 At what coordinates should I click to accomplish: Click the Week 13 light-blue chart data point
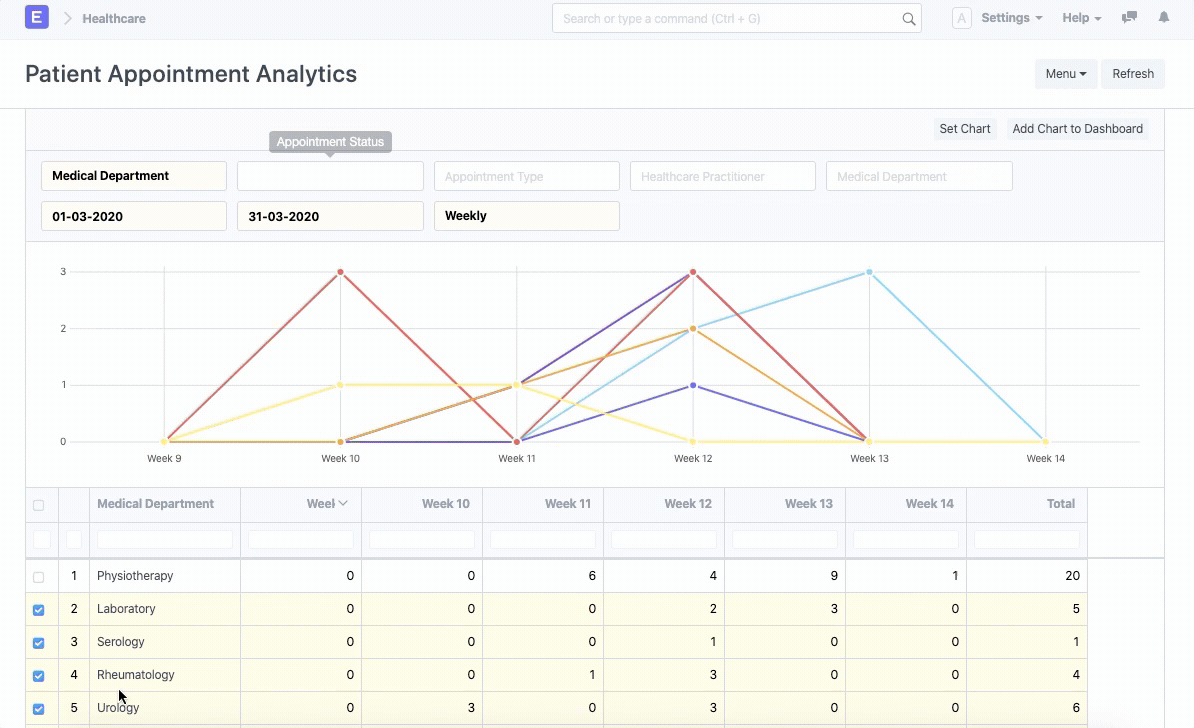(869, 272)
